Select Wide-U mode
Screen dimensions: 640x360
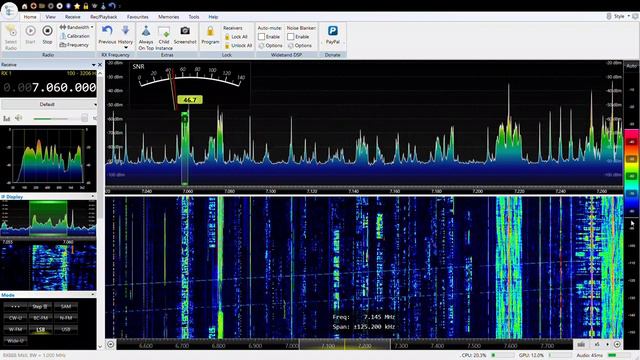[16, 340]
